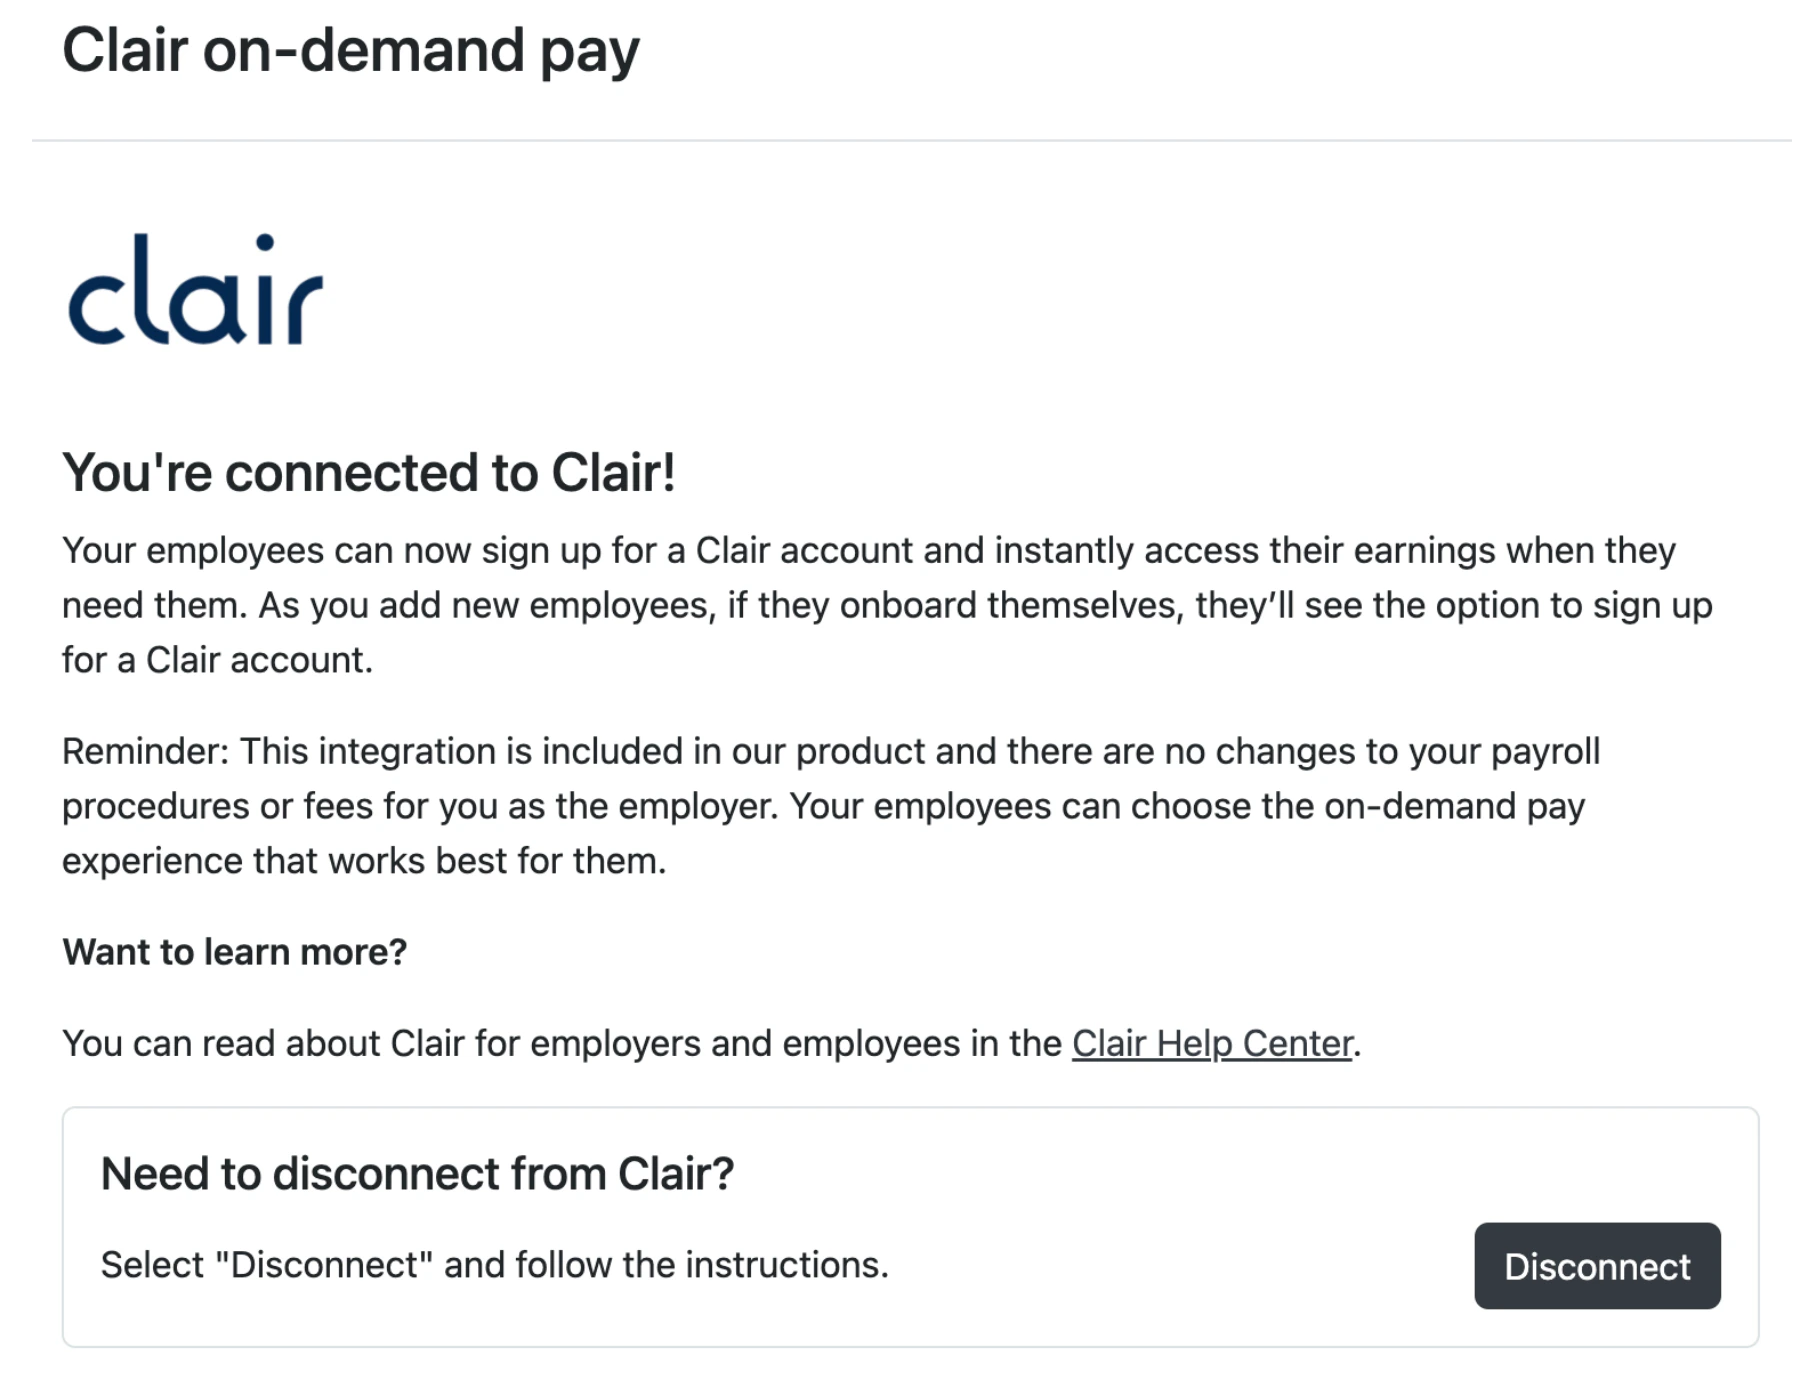Click the word "Reminder:" in the second paragraph
This screenshot has width=1820, height=1400.
tap(146, 751)
